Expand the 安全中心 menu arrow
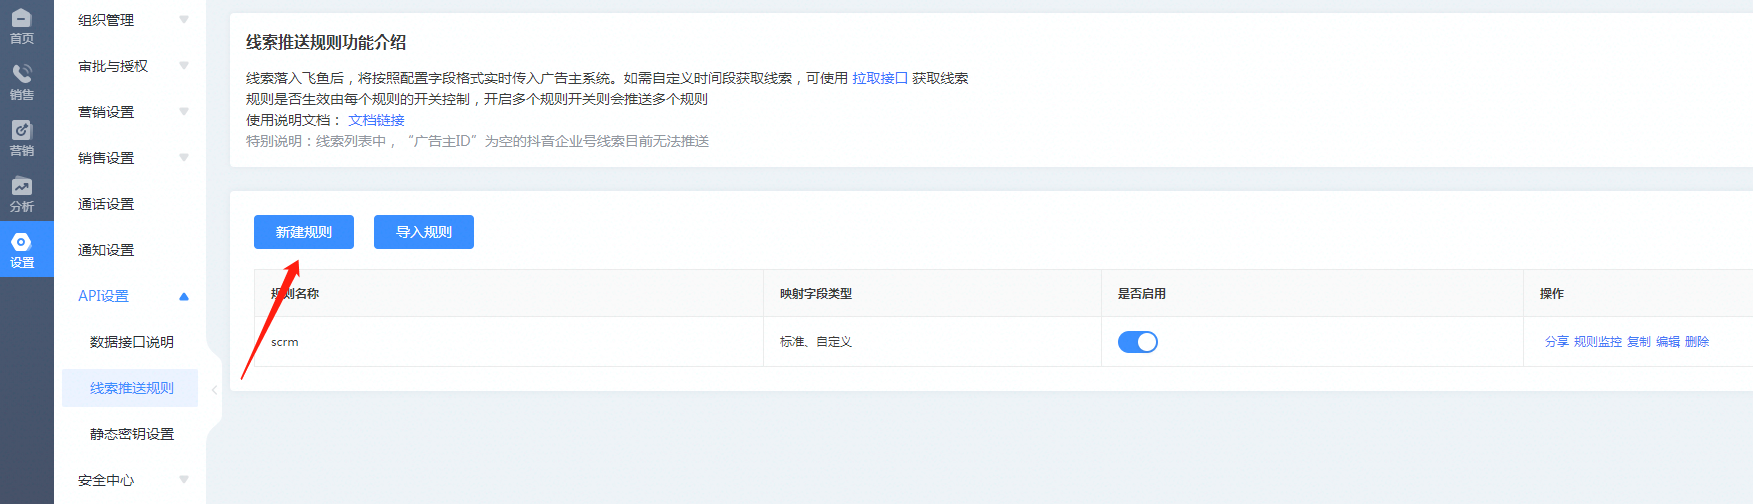Viewport: 1753px width, 504px height. [x=184, y=480]
